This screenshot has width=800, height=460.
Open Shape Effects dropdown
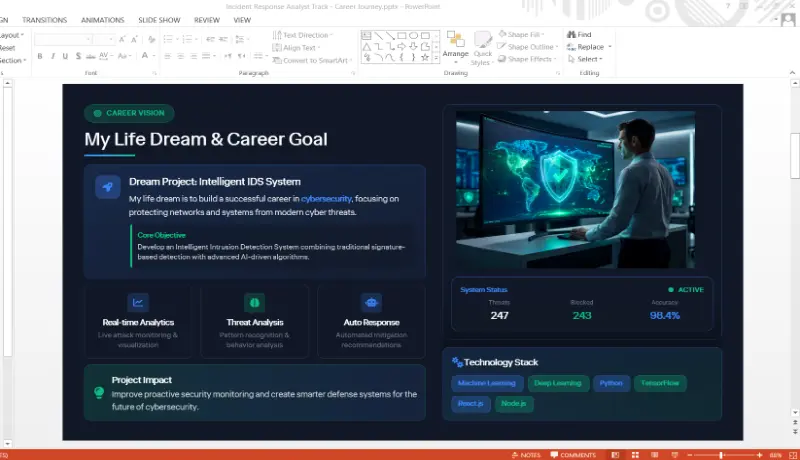click(527, 59)
